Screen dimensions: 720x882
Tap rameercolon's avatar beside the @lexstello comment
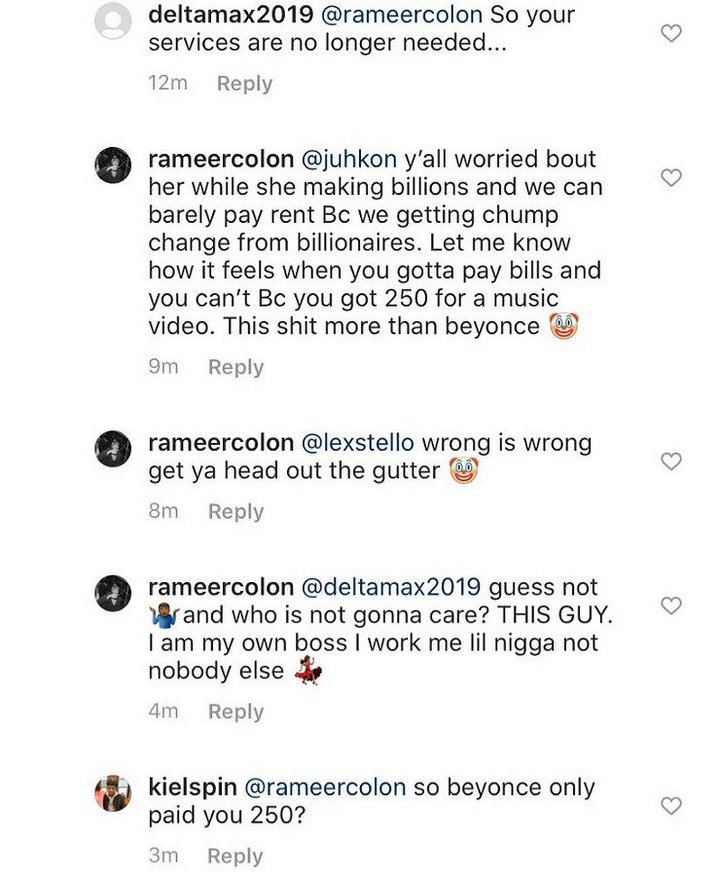(113, 449)
